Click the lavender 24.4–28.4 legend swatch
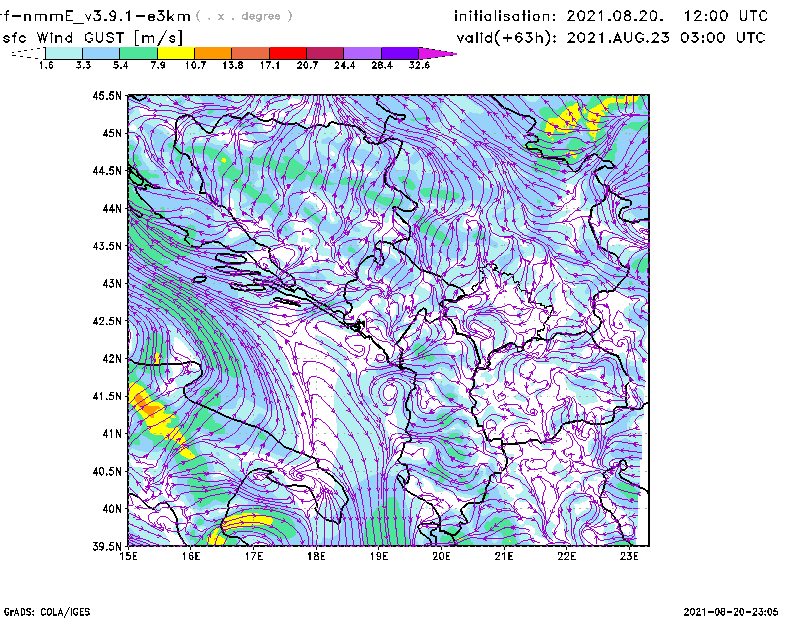Viewport: 800px width, 618px height. point(363,53)
